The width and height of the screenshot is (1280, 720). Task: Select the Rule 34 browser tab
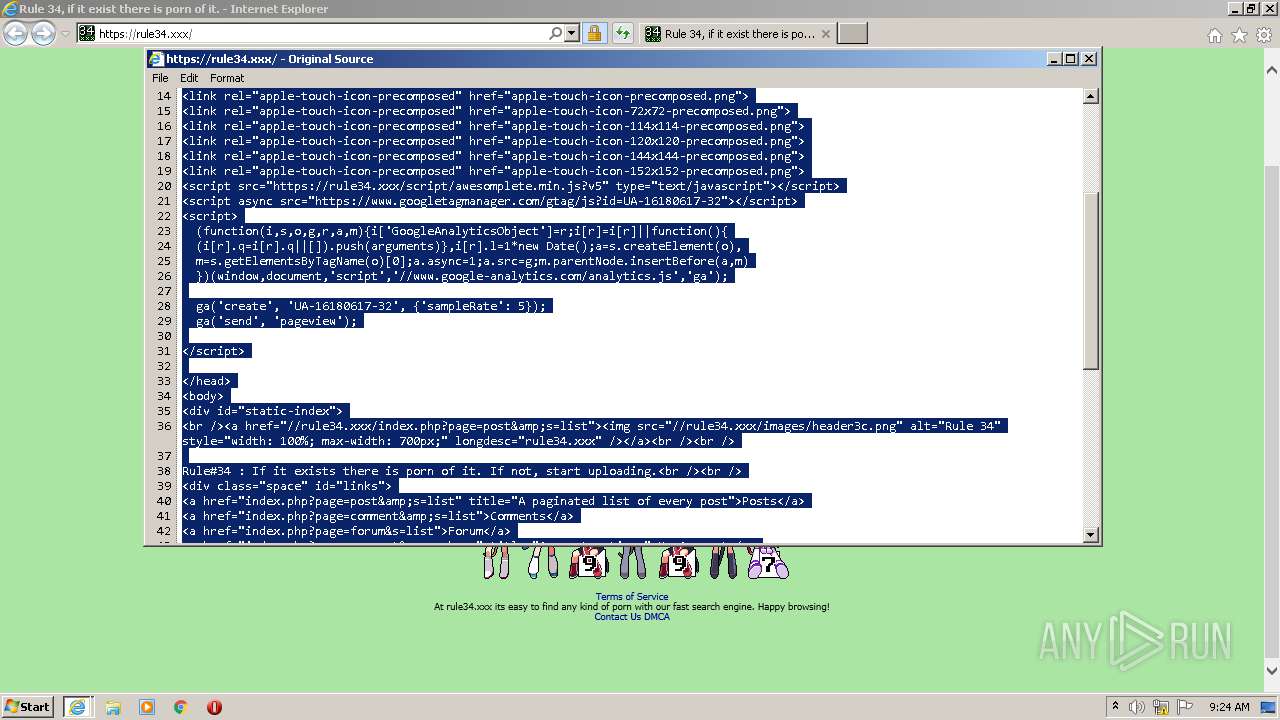pyautogui.click(x=738, y=34)
